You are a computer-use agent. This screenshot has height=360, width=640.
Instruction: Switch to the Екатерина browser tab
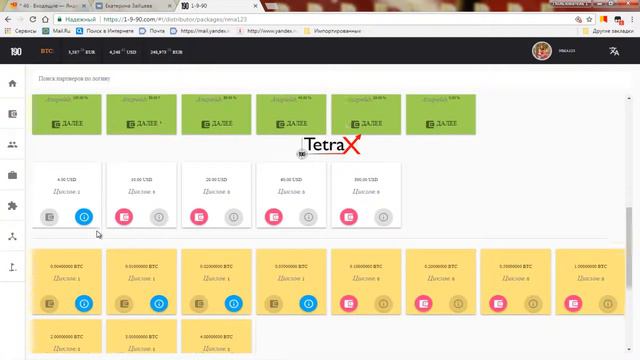133,6
